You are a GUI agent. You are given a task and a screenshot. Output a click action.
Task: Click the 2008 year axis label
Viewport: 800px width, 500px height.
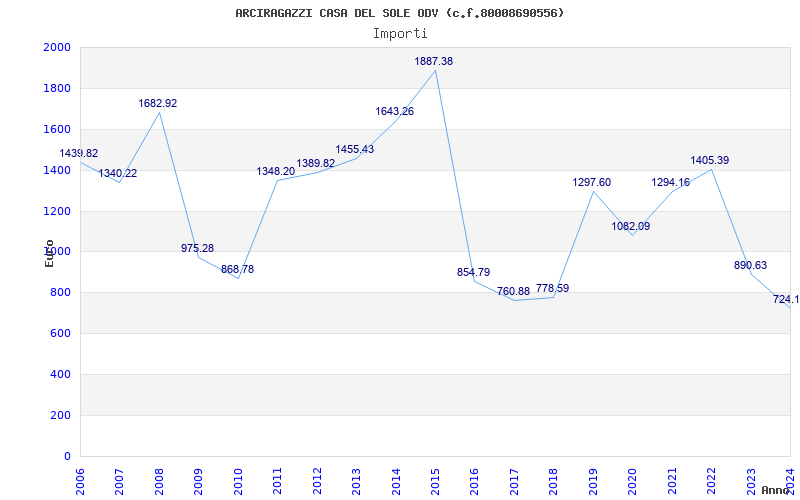click(159, 482)
